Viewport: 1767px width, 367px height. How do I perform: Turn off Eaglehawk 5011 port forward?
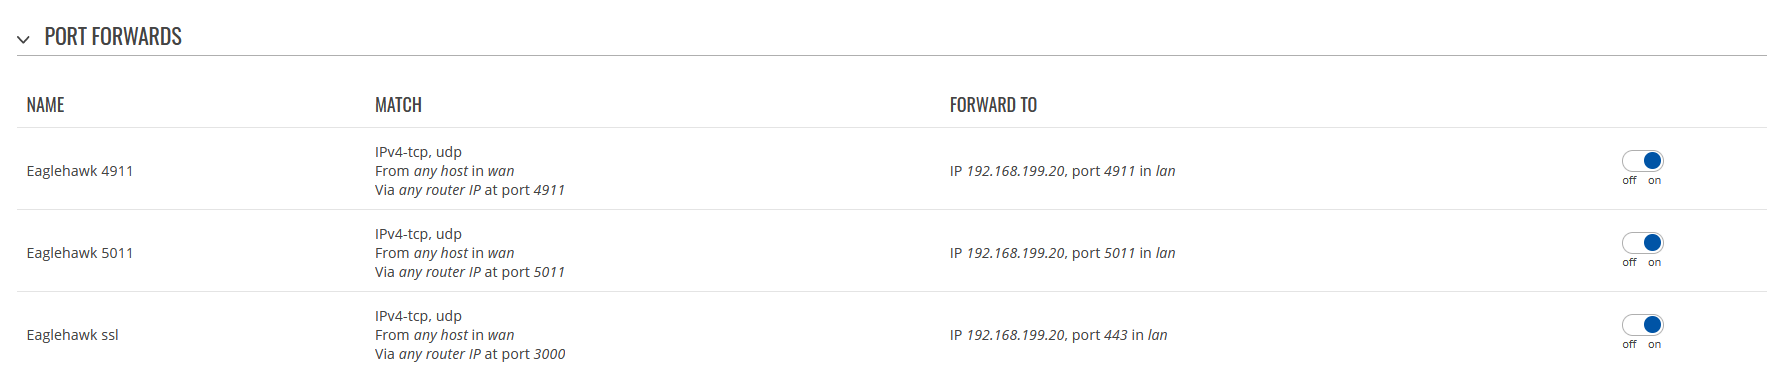pyautogui.click(x=1642, y=243)
